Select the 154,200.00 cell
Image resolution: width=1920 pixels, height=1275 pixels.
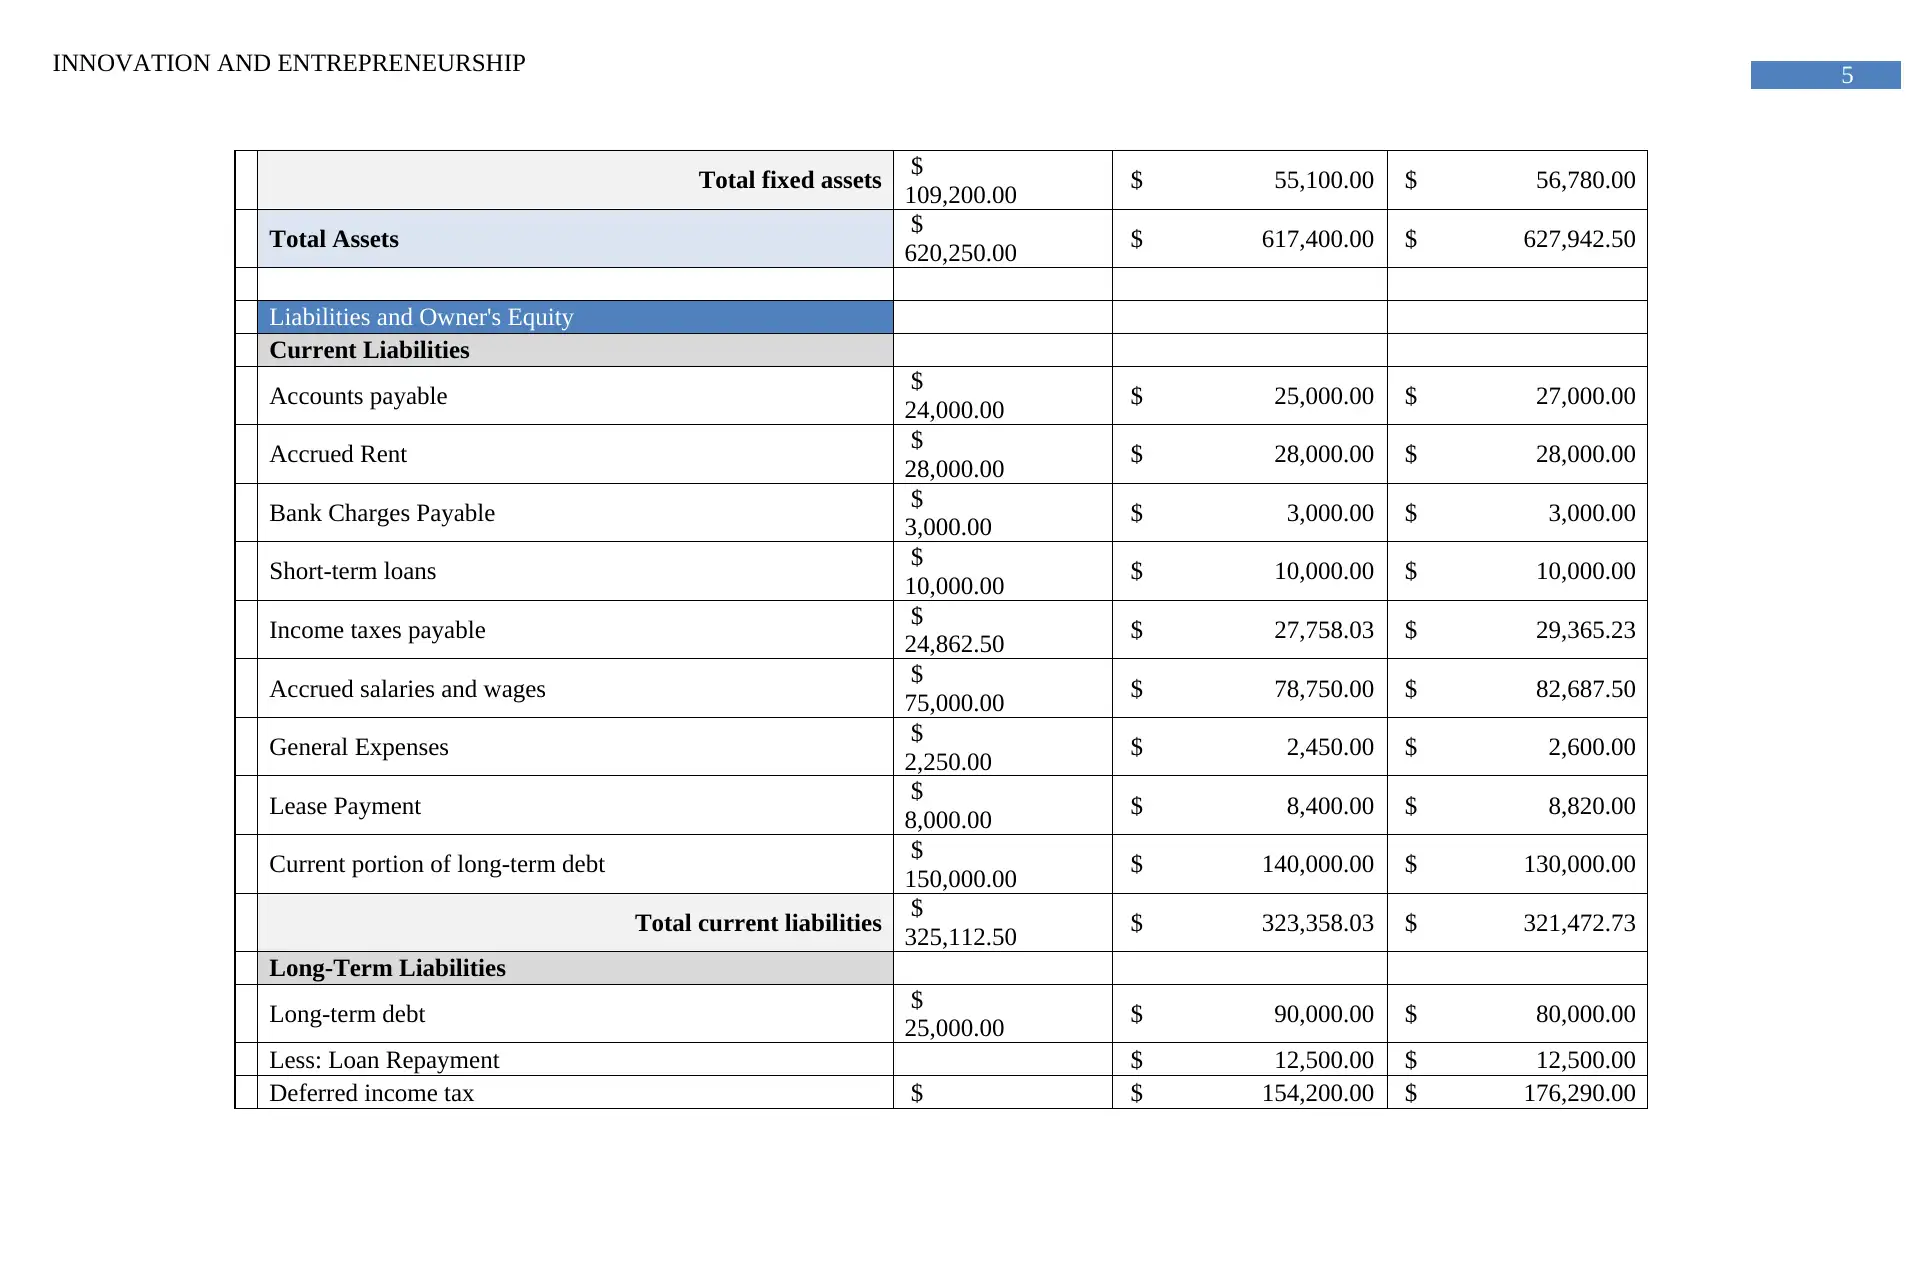pyautogui.click(x=1250, y=1093)
